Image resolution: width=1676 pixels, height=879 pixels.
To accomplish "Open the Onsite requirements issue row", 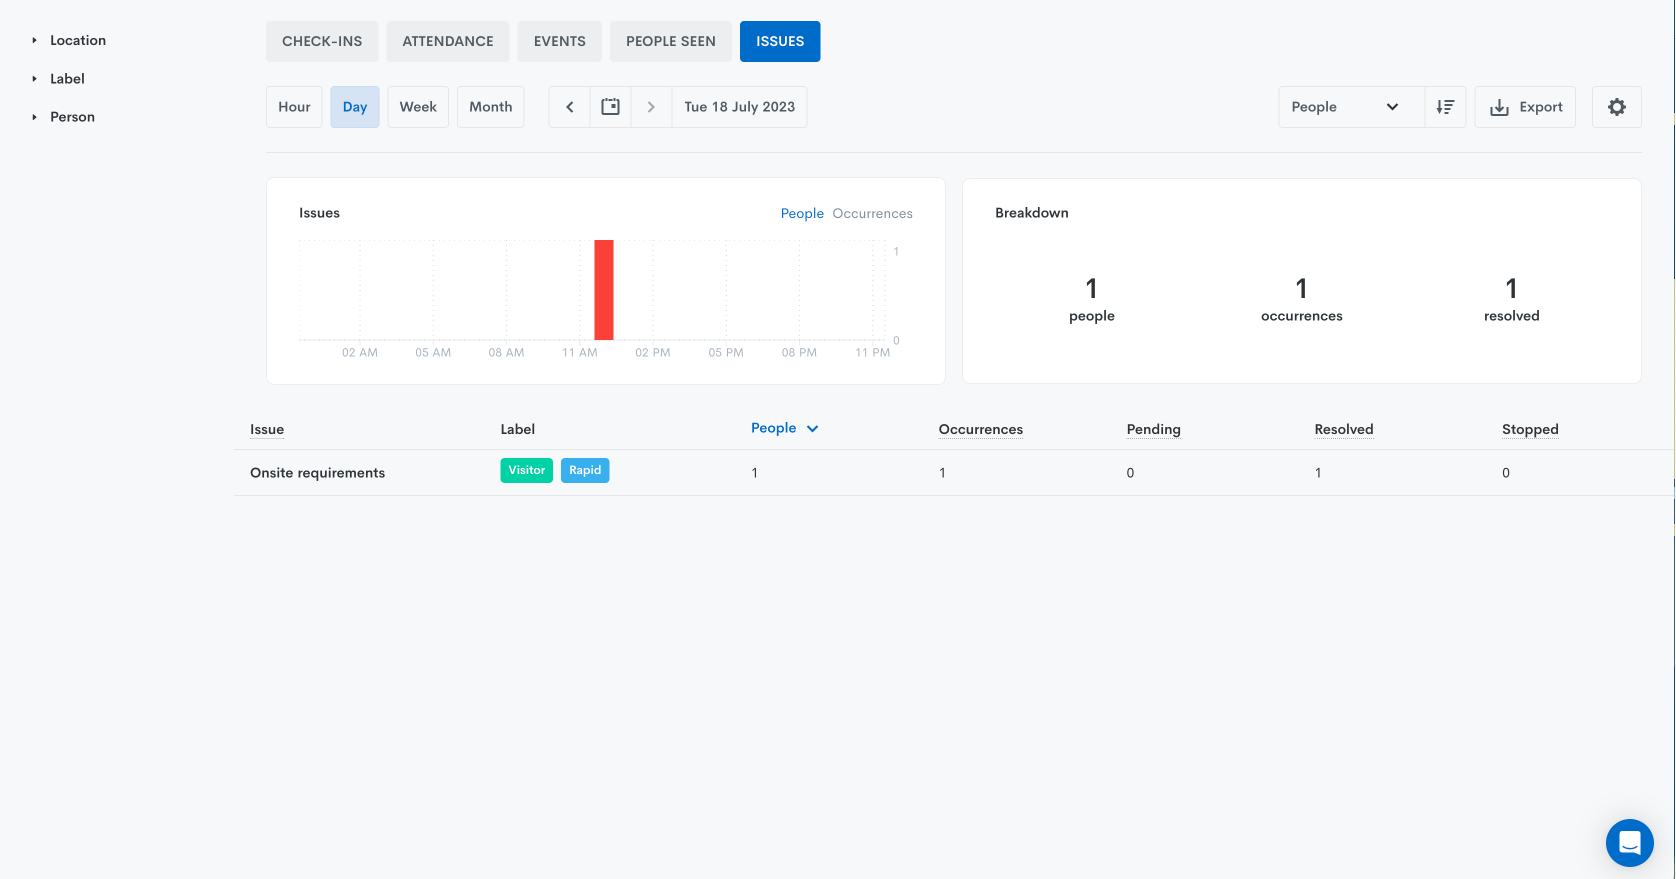I will click(x=954, y=473).
